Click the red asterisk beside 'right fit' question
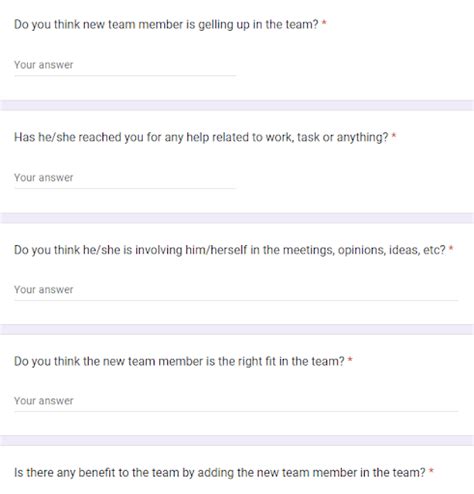This screenshot has width=474, height=494. tap(350, 359)
